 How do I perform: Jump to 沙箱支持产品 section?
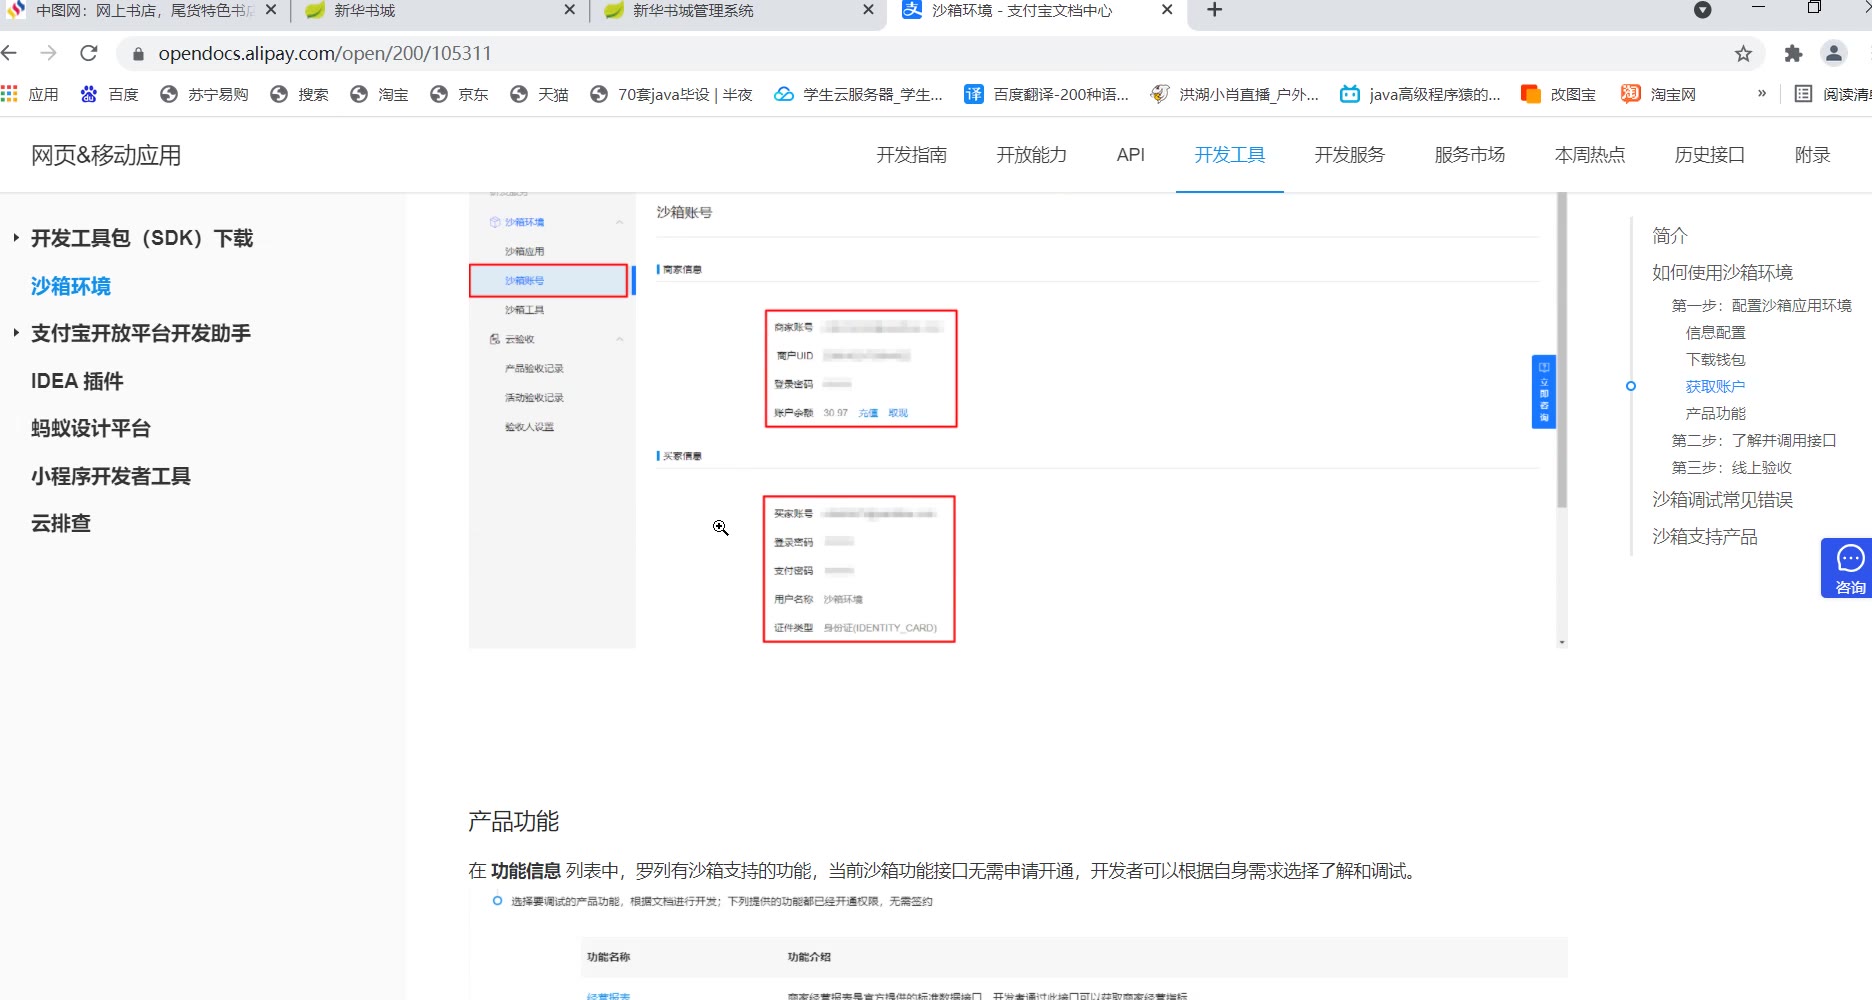(x=1704, y=536)
